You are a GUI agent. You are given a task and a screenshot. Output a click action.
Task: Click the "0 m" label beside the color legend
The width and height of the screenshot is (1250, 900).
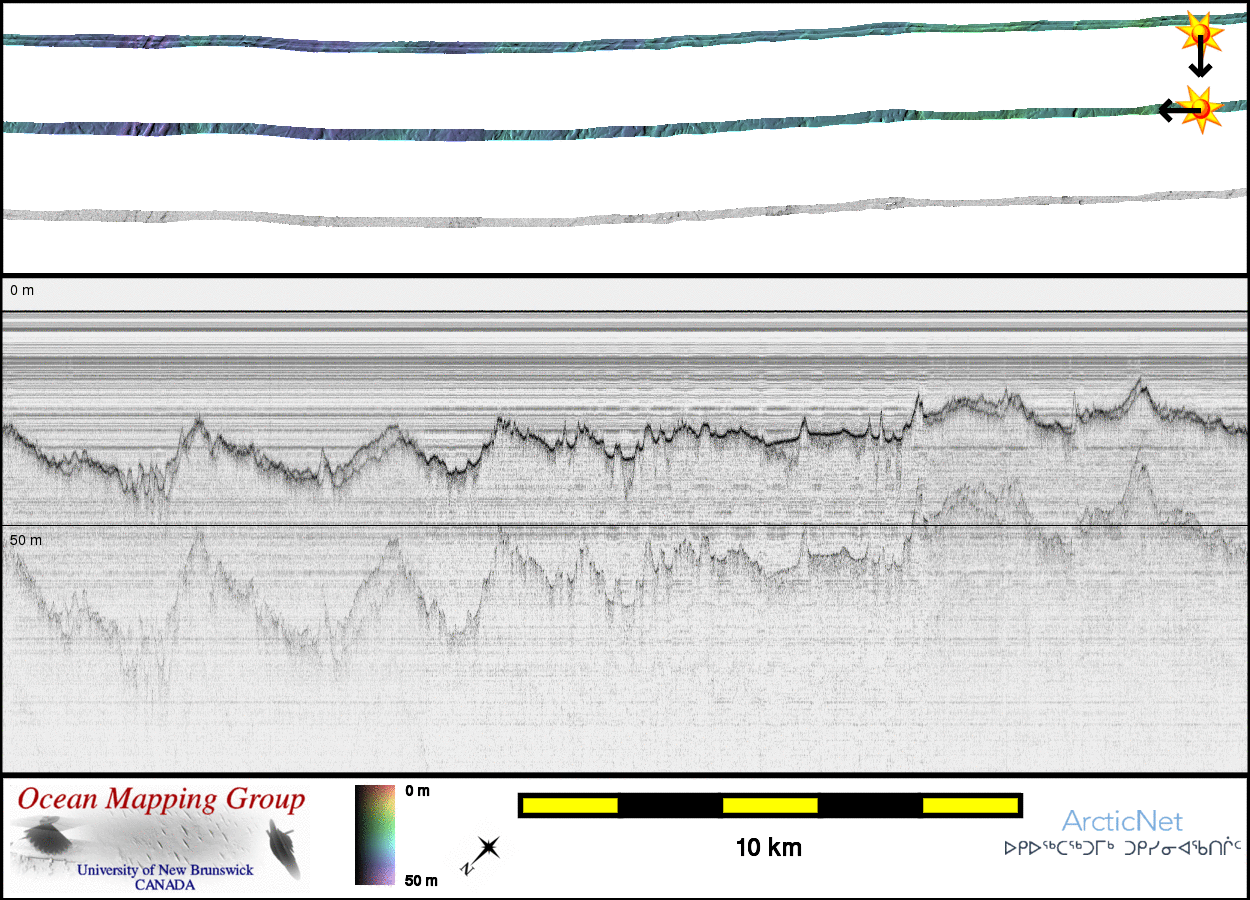(418, 791)
